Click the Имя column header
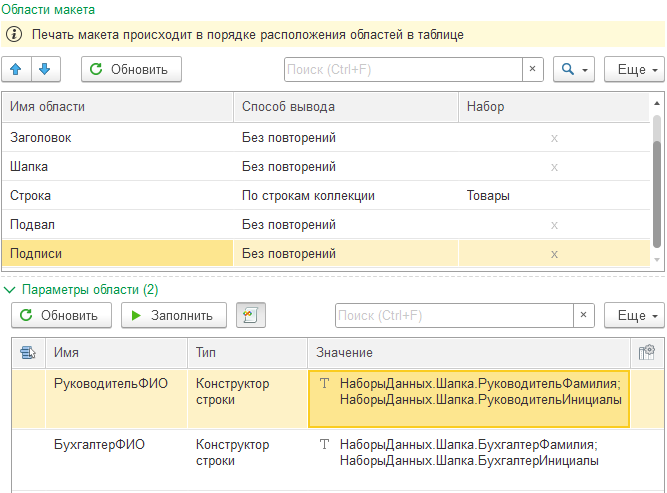Image resolution: width=667 pixels, height=493 pixels. [x=116, y=353]
